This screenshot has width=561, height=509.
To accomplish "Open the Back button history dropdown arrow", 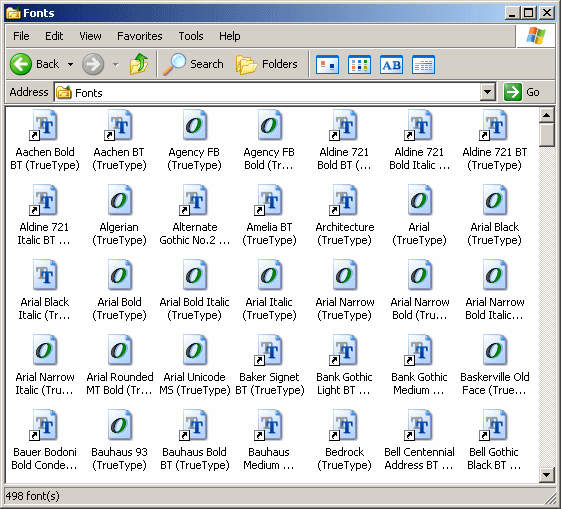I will coord(70,65).
